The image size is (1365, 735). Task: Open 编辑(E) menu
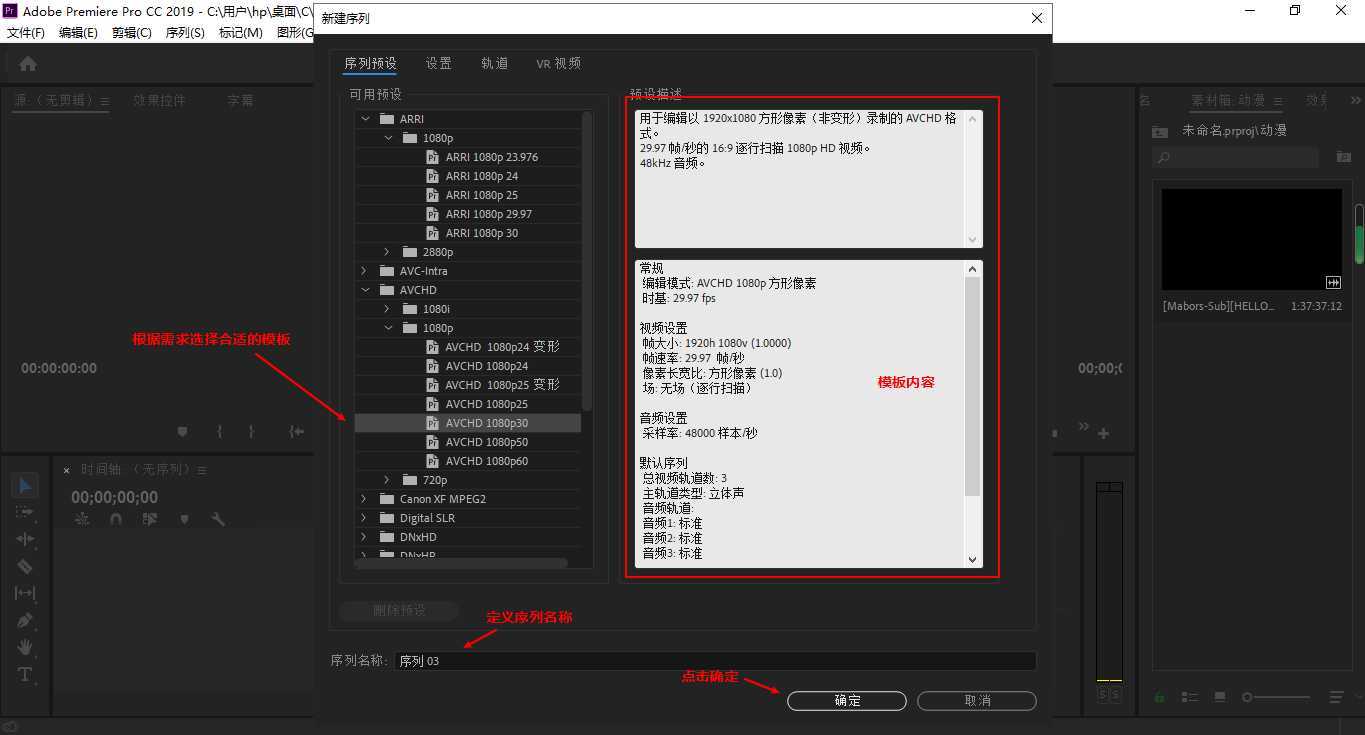click(x=78, y=32)
